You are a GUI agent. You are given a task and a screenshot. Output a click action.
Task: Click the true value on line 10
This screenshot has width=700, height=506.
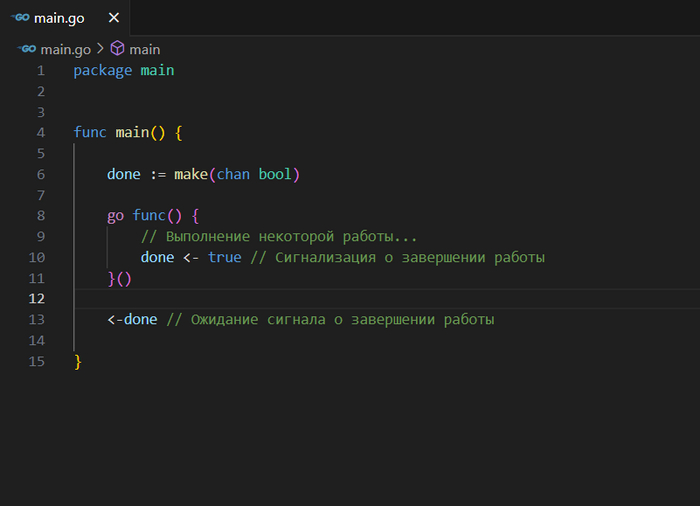point(224,257)
